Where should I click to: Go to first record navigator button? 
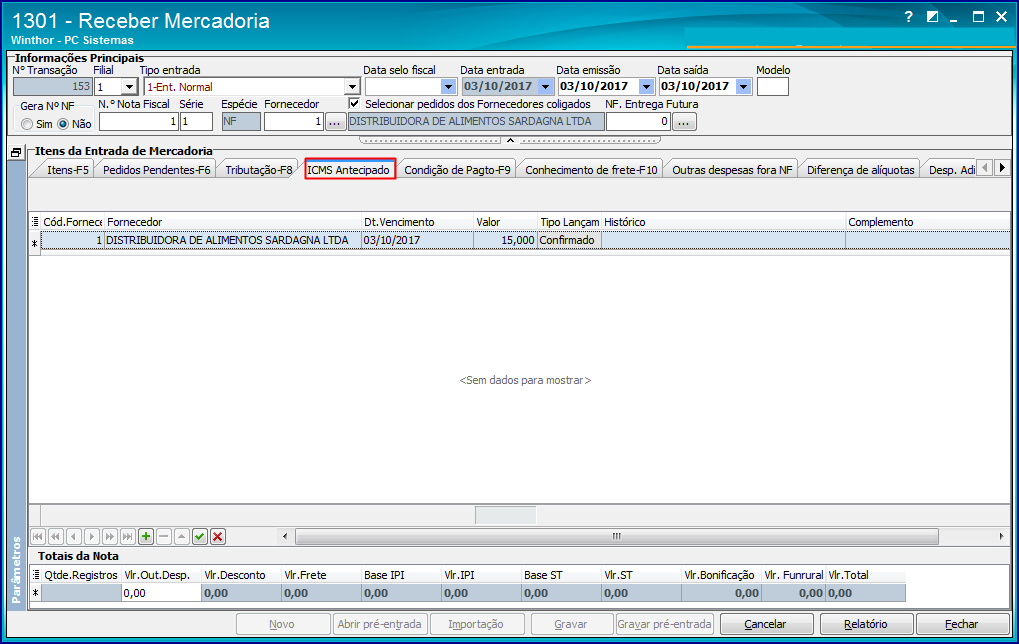coord(37,537)
